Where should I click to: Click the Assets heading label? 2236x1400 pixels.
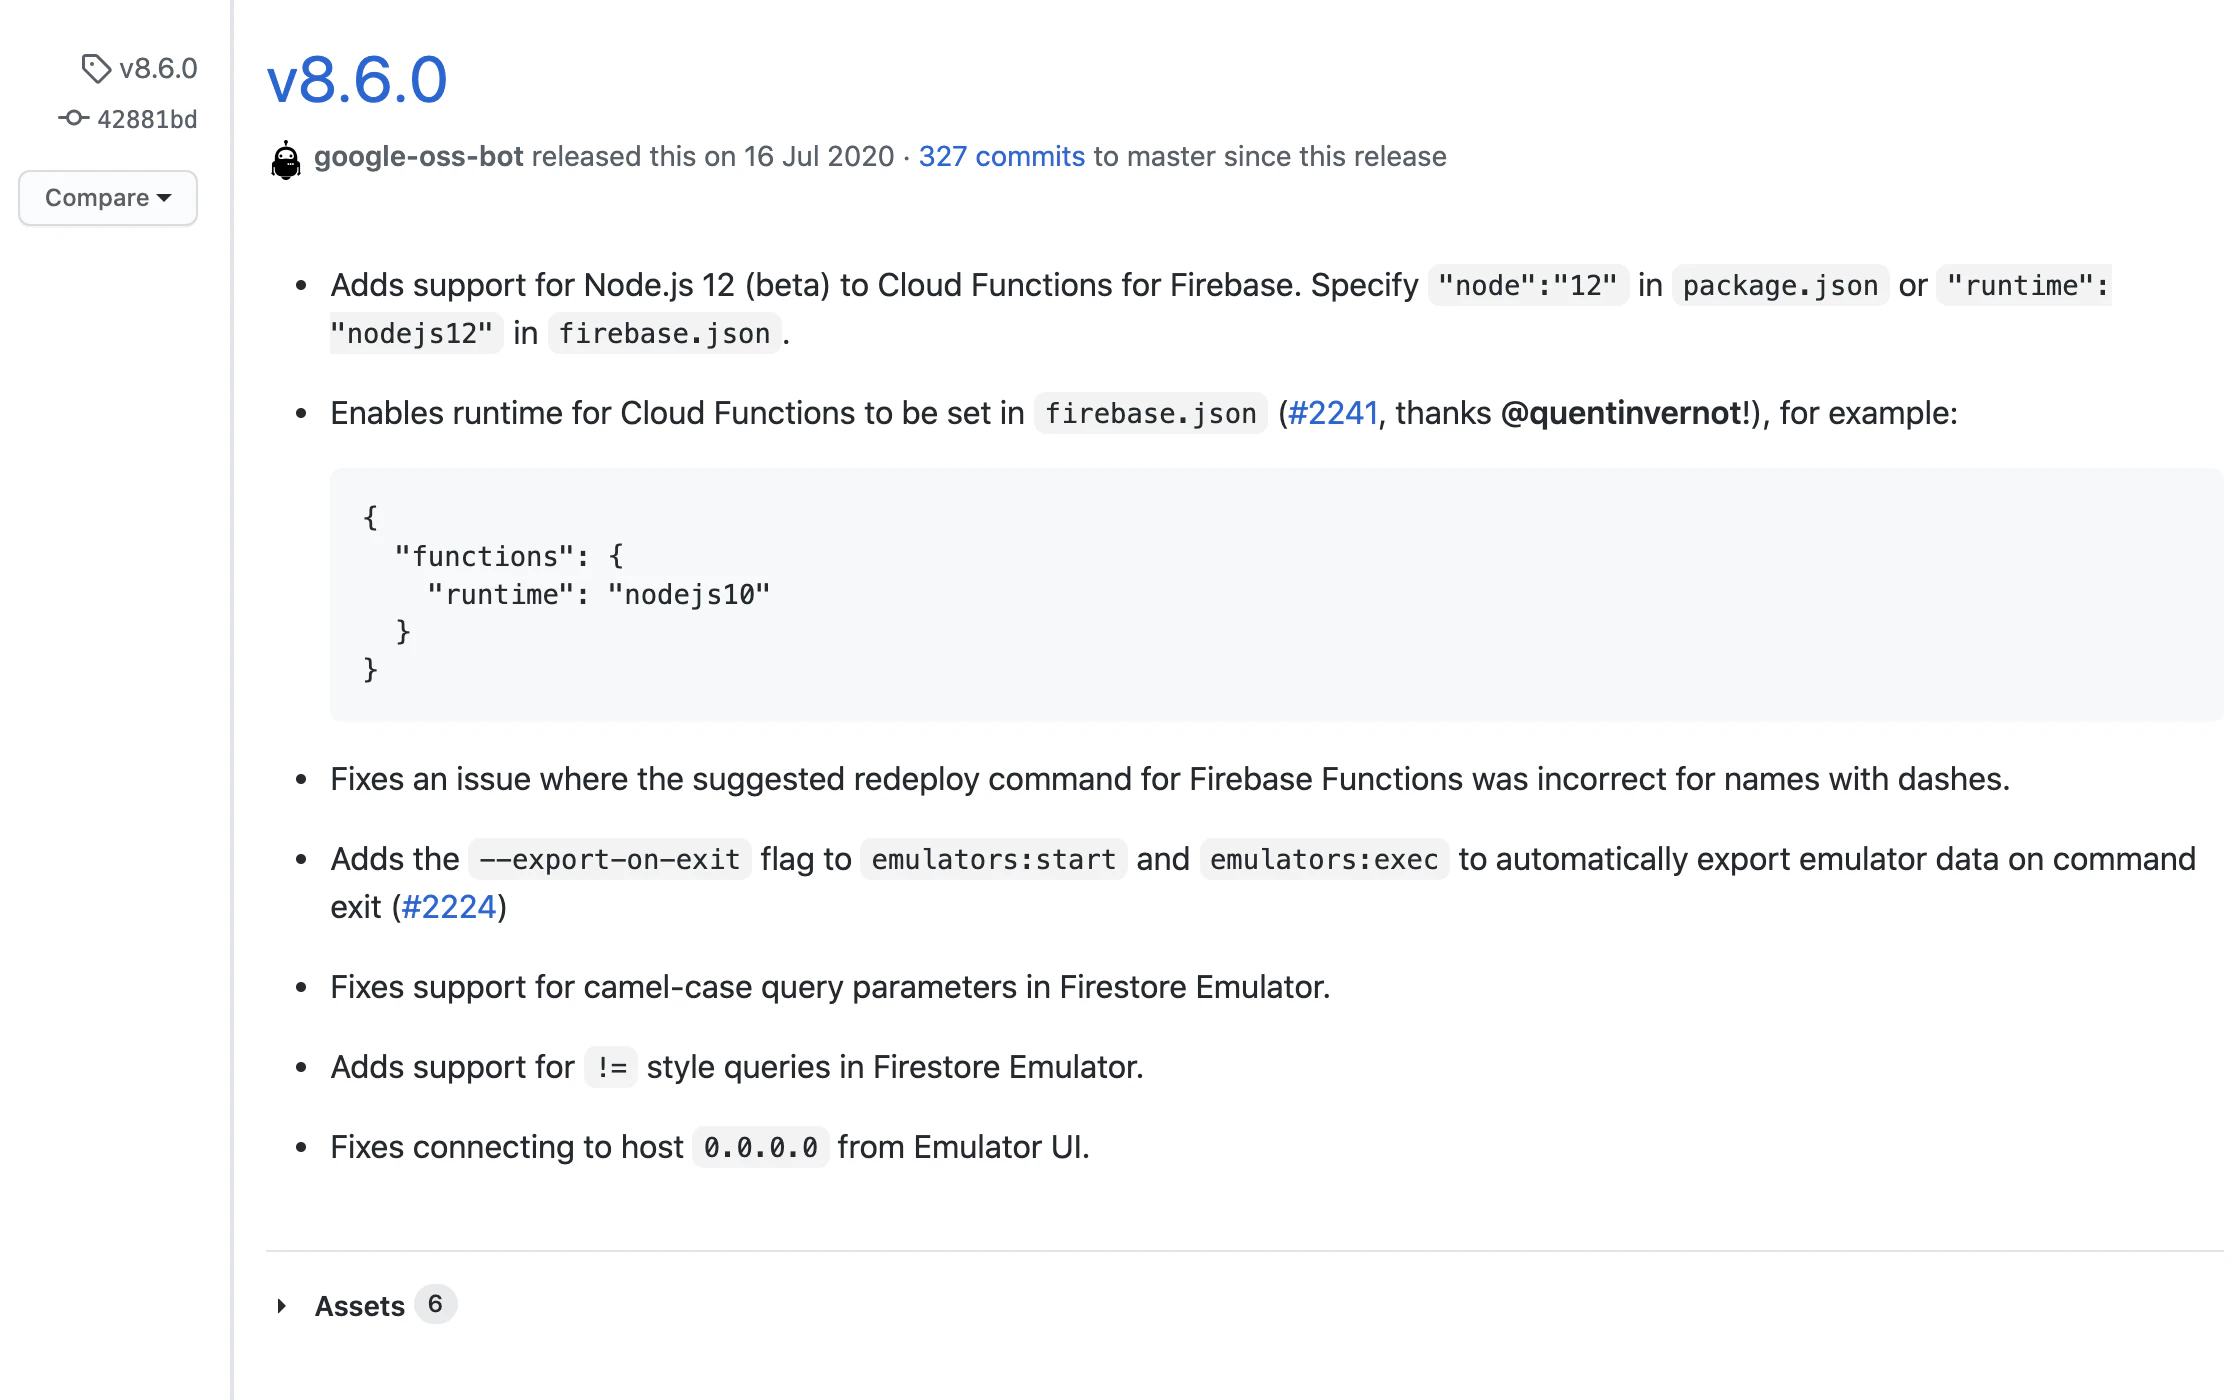(x=360, y=1306)
